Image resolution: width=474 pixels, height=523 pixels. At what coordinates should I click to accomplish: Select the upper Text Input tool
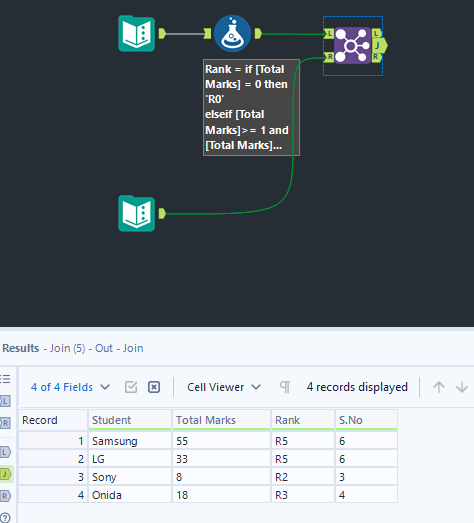coord(136,33)
